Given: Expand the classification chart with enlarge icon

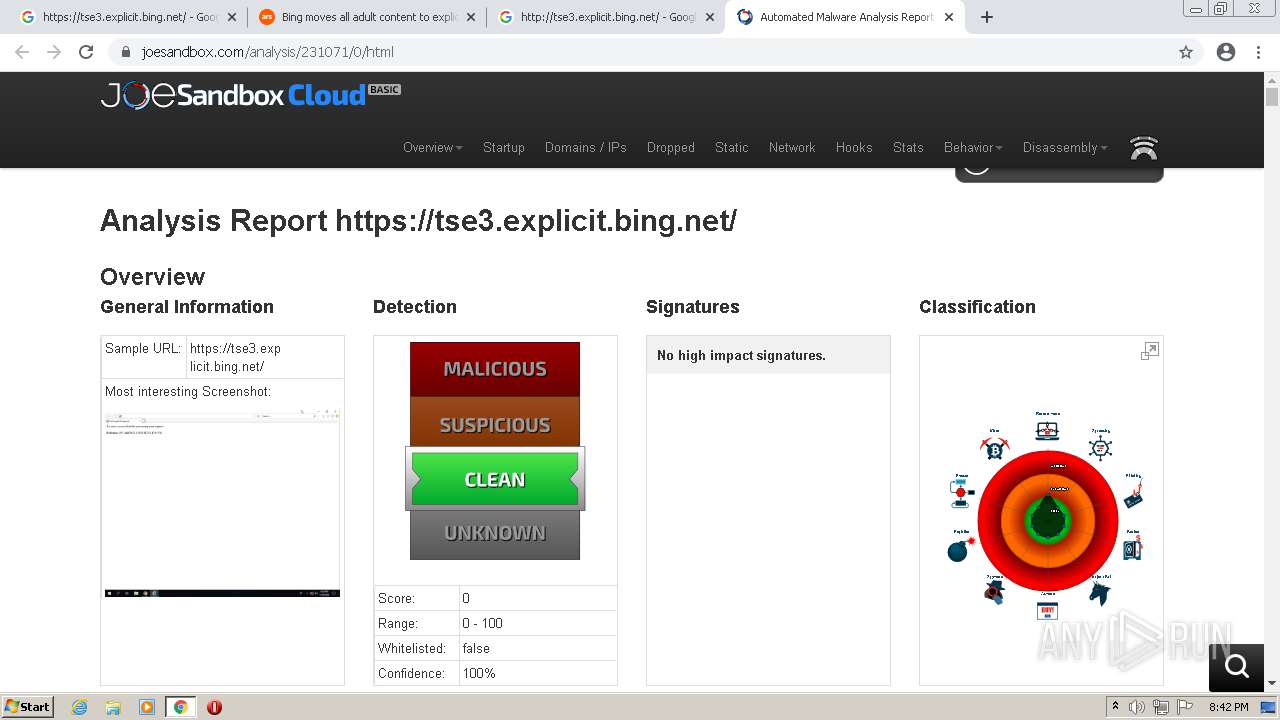Looking at the screenshot, I should coord(1150,351).
